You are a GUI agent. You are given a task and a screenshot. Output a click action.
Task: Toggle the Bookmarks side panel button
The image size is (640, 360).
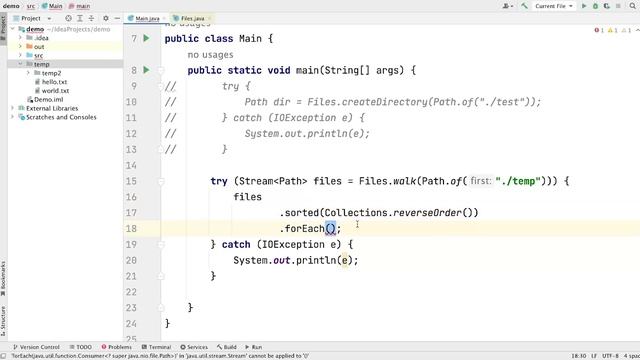pyautogui.click(x=3, y=279)
